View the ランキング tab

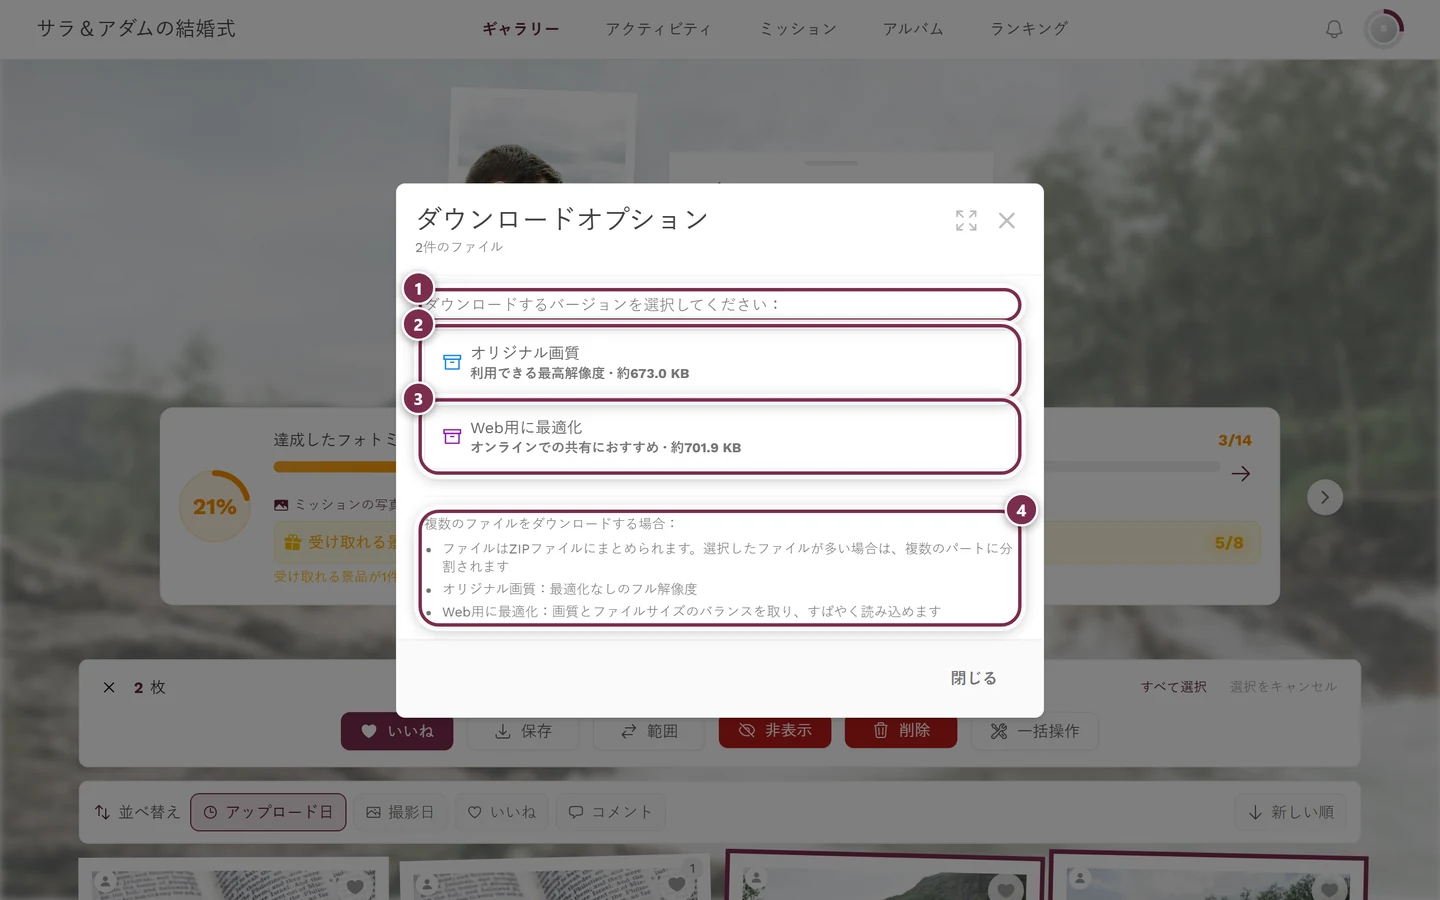coord(1029,29)
